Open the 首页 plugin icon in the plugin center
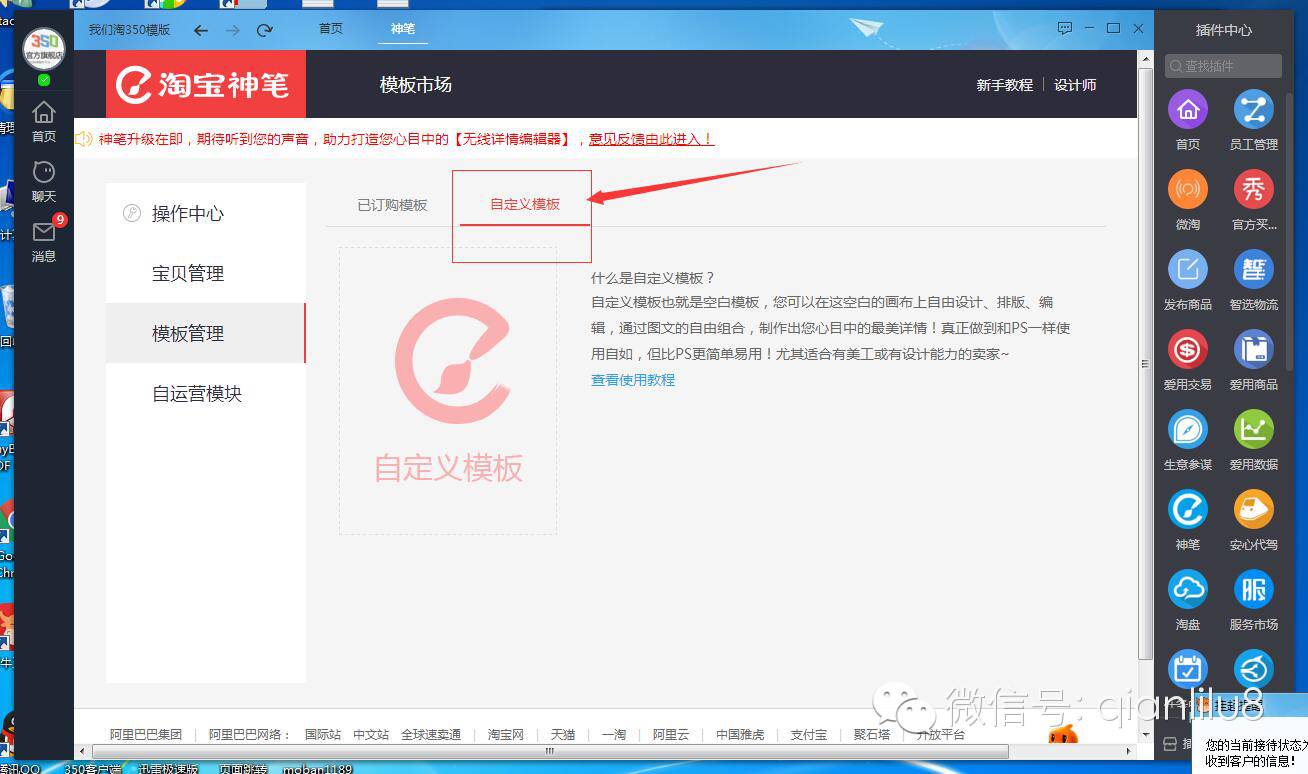This screenshot has height=774, width=1308. [1188, 110]
